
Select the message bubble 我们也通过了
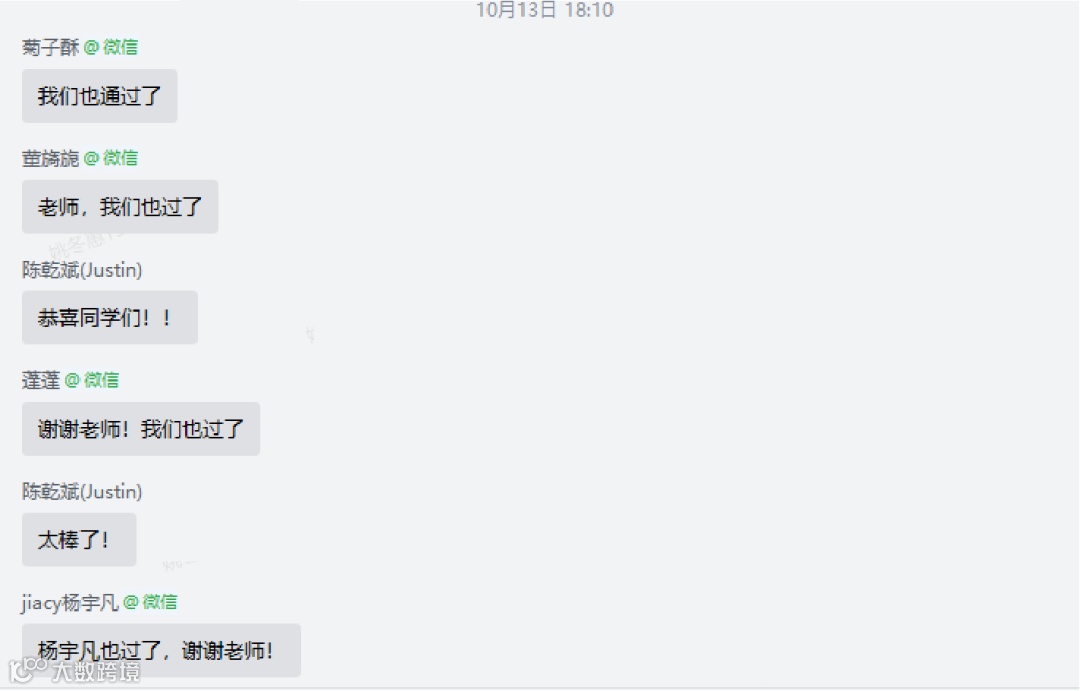(100, 96)
